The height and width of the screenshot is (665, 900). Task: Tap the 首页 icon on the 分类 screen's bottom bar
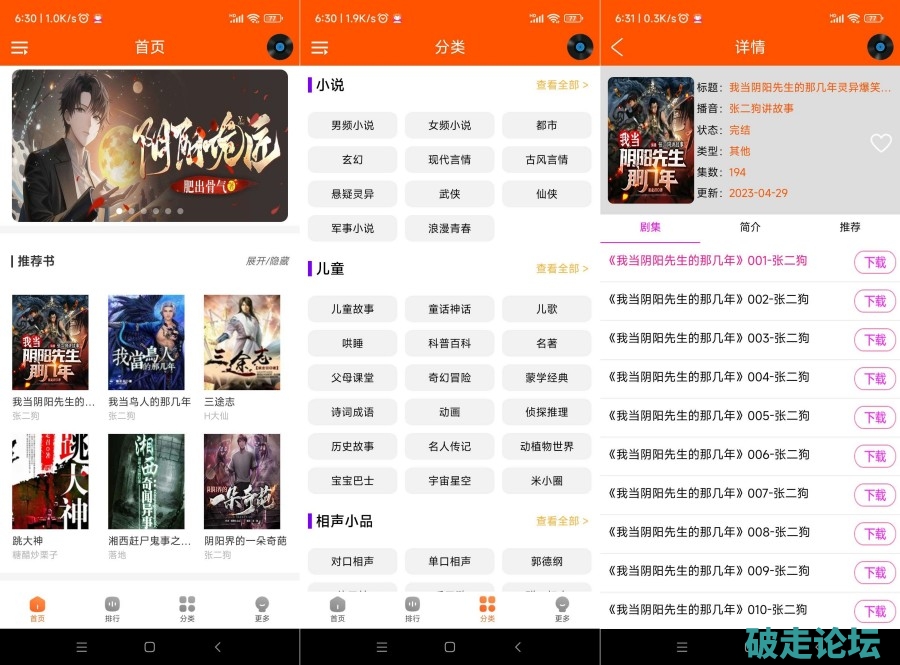click(x=337, y=609)
